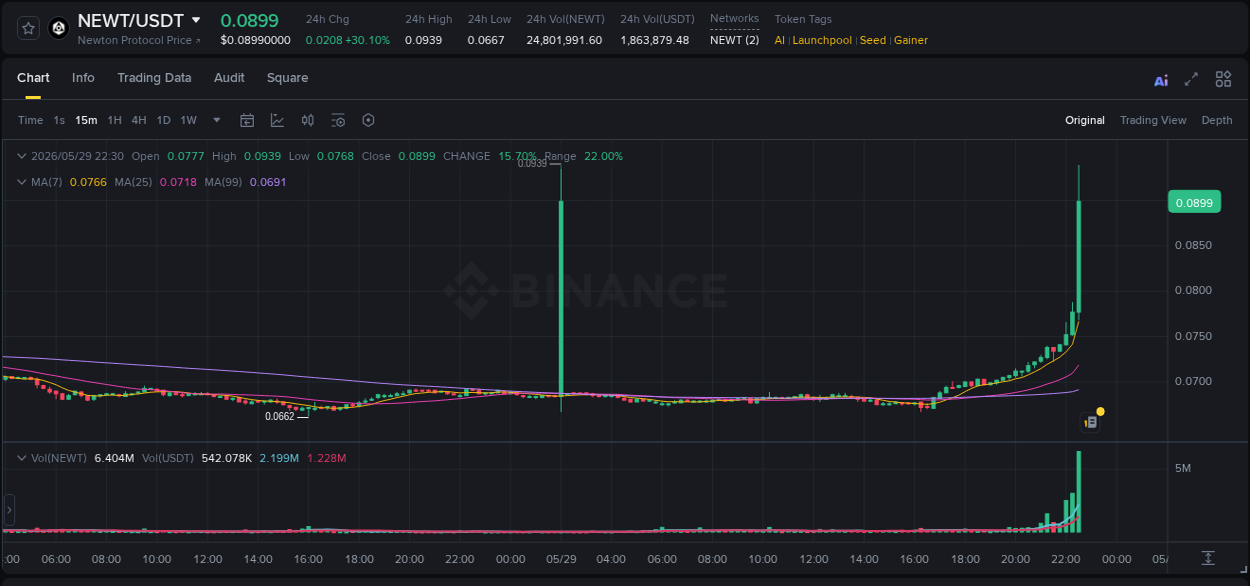The height and width of the screenshot is (586, 1250).
Task: Expand the collapsed left side panel arrow
Action: tap(9, 509)
